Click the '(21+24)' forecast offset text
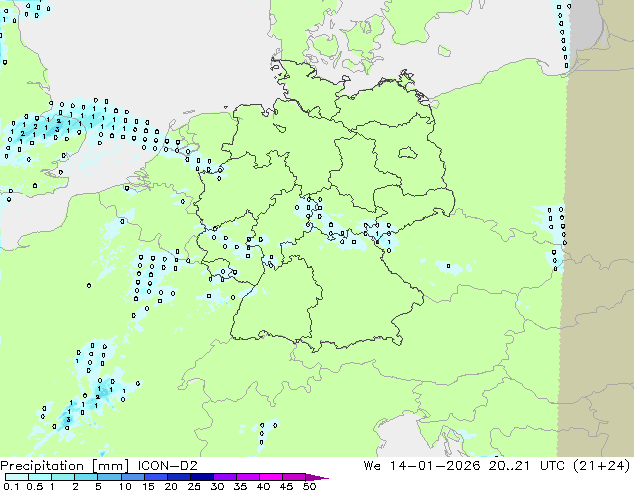 click(602, 466)
